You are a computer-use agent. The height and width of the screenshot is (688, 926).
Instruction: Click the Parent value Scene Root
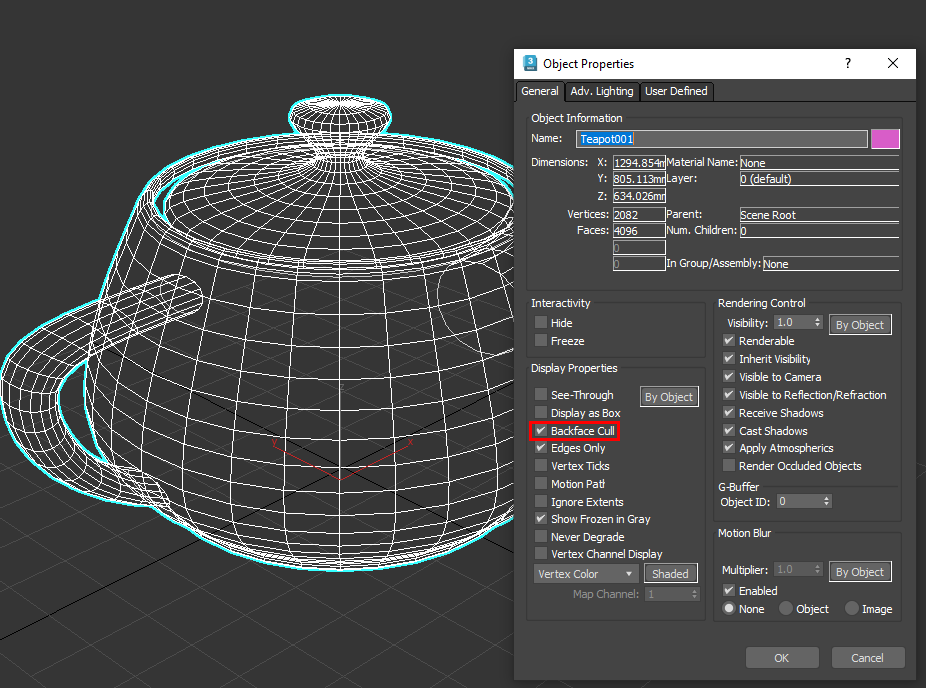(x=819, y=215)
